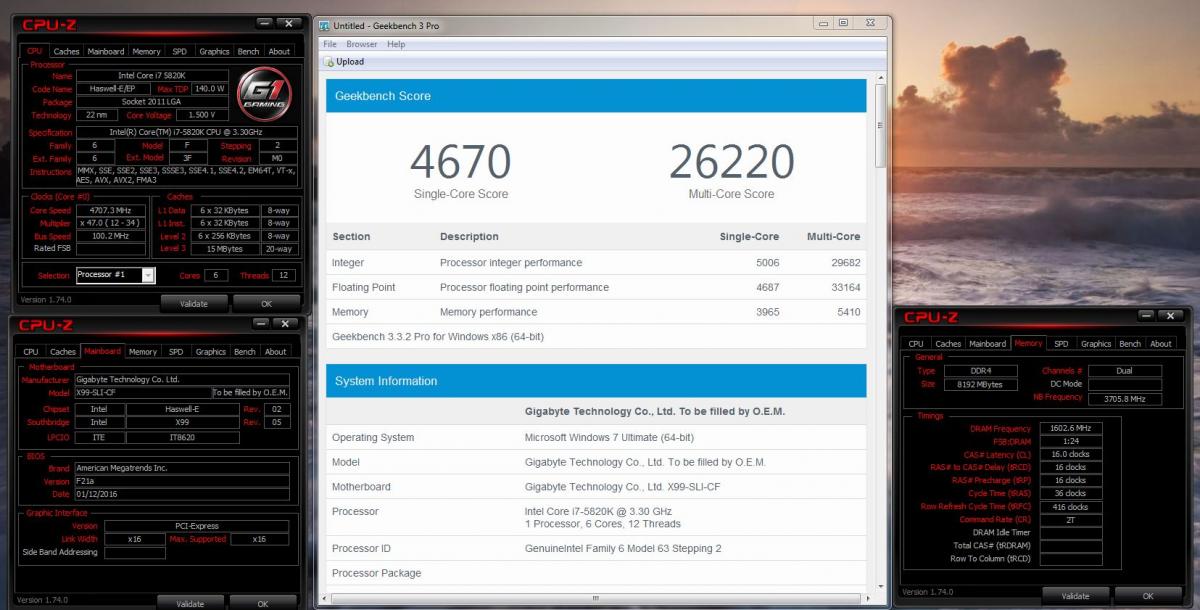The height and width of the screenshot is (610, 1200).
Task: Minimize the CPU-Z CPU window
Action: coord(265,22)
